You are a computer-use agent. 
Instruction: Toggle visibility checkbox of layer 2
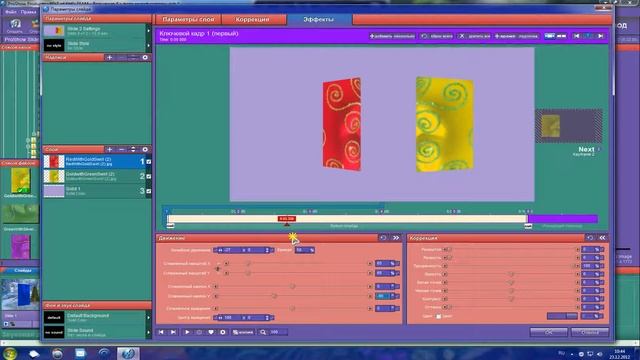149,177
